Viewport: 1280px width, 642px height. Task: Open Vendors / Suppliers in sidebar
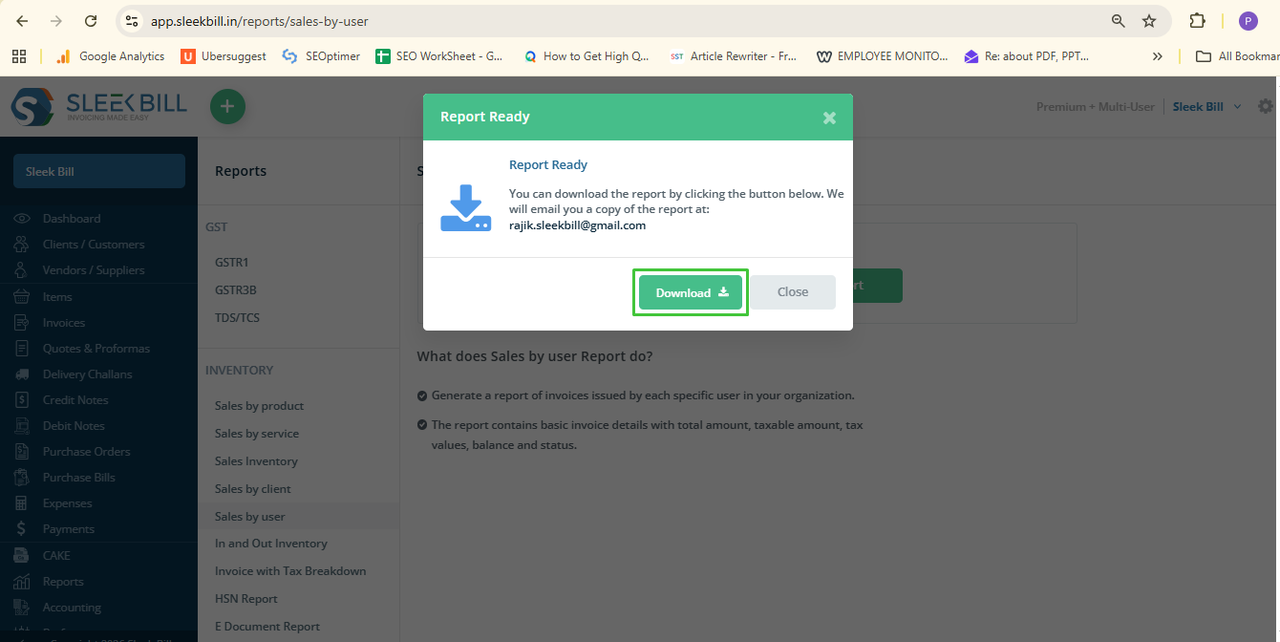(93, 270)
